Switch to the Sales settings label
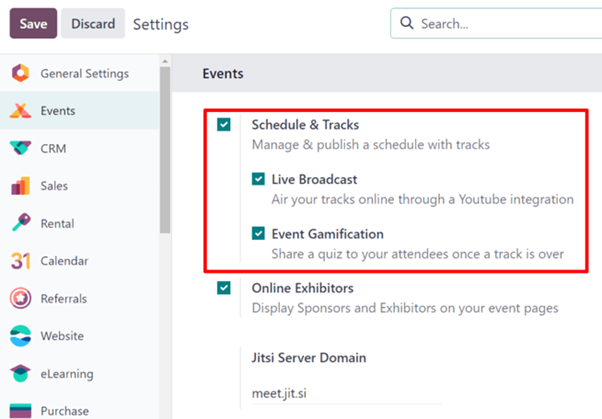Screen dimensions: 602x419 point(54,186)
